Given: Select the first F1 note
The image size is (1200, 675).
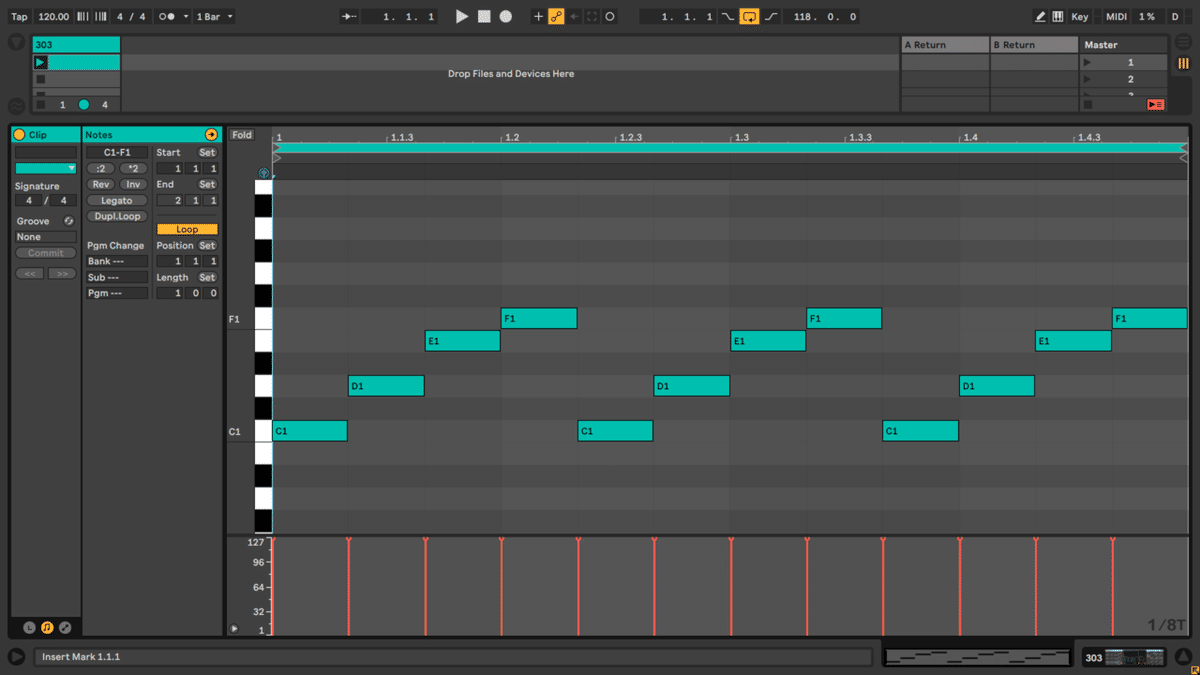Looking at the screenshot, I should pos(539,318).
